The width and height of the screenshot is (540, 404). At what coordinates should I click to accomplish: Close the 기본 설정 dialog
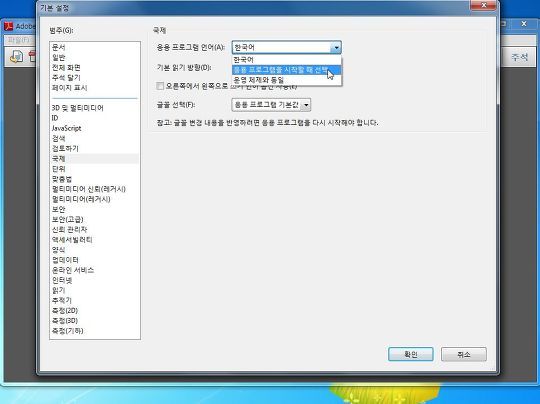click(x=484, y=5)
